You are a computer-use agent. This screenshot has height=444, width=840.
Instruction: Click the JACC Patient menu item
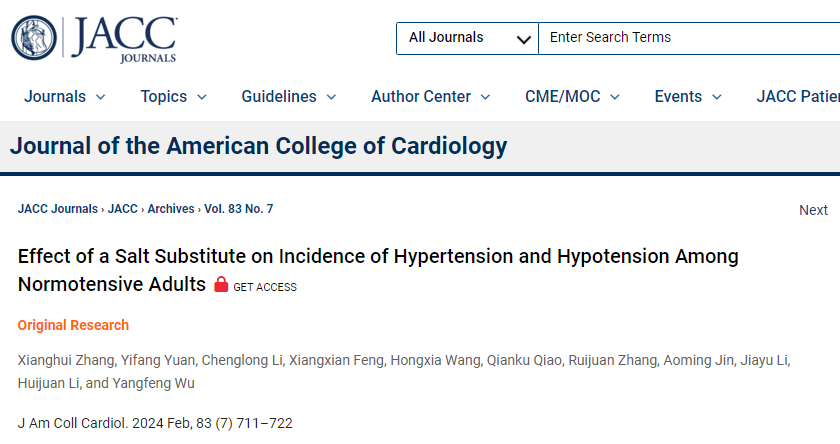coord(798,96)
